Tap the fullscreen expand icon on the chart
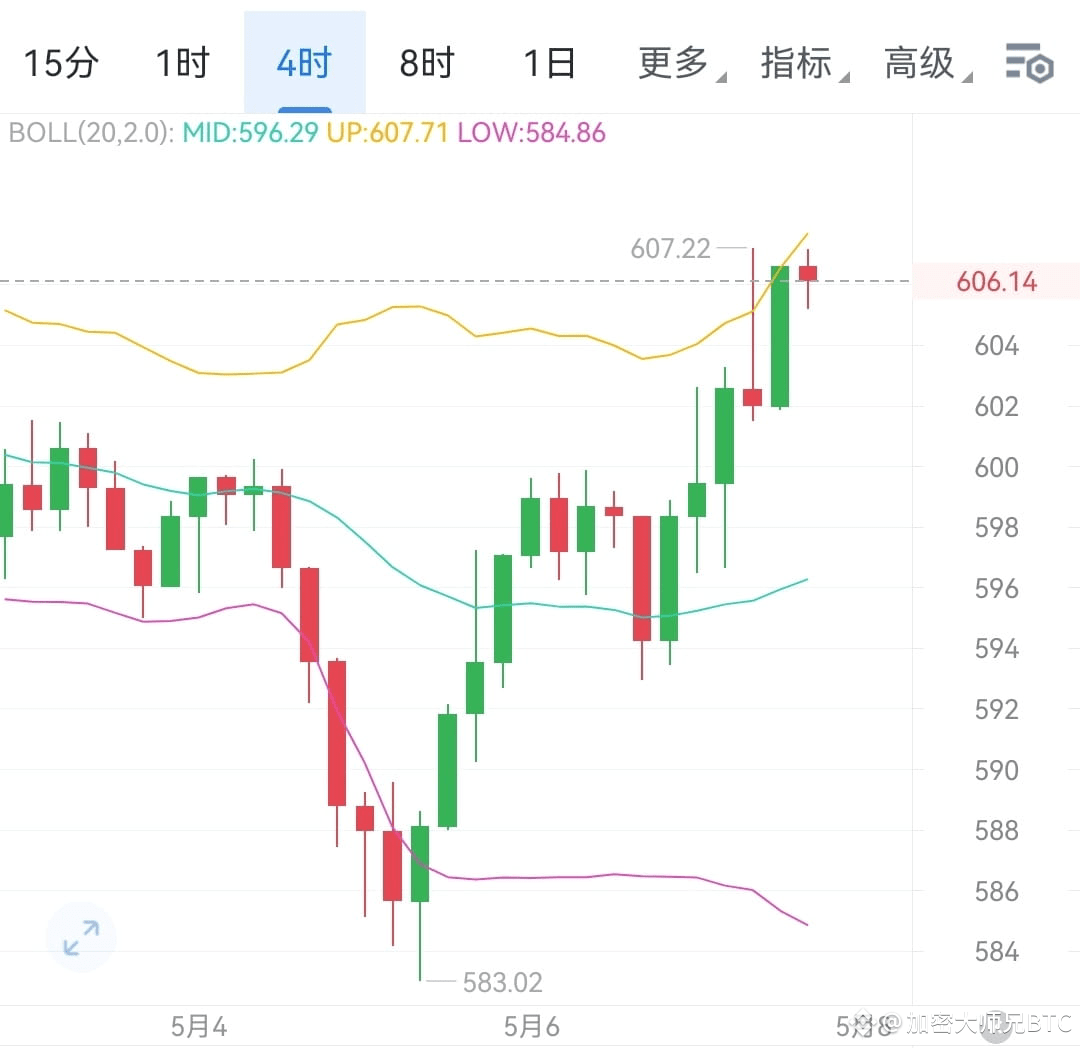 [x=81, y=937]
